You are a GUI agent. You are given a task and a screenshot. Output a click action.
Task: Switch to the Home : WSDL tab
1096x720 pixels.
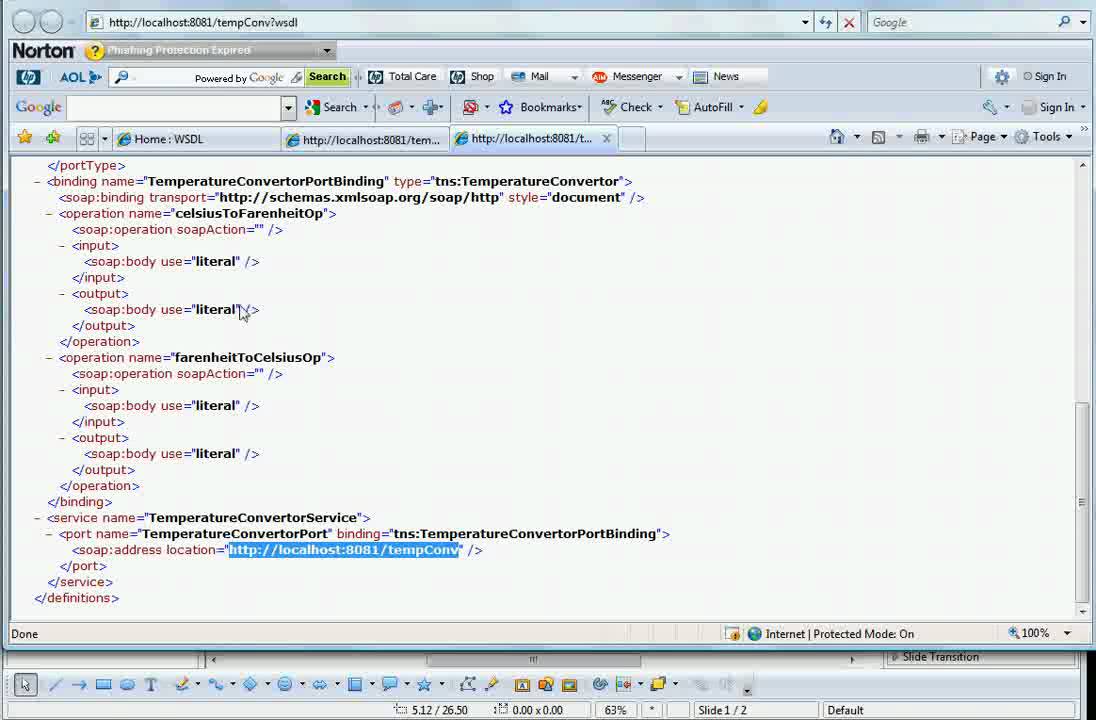point(196,139)
